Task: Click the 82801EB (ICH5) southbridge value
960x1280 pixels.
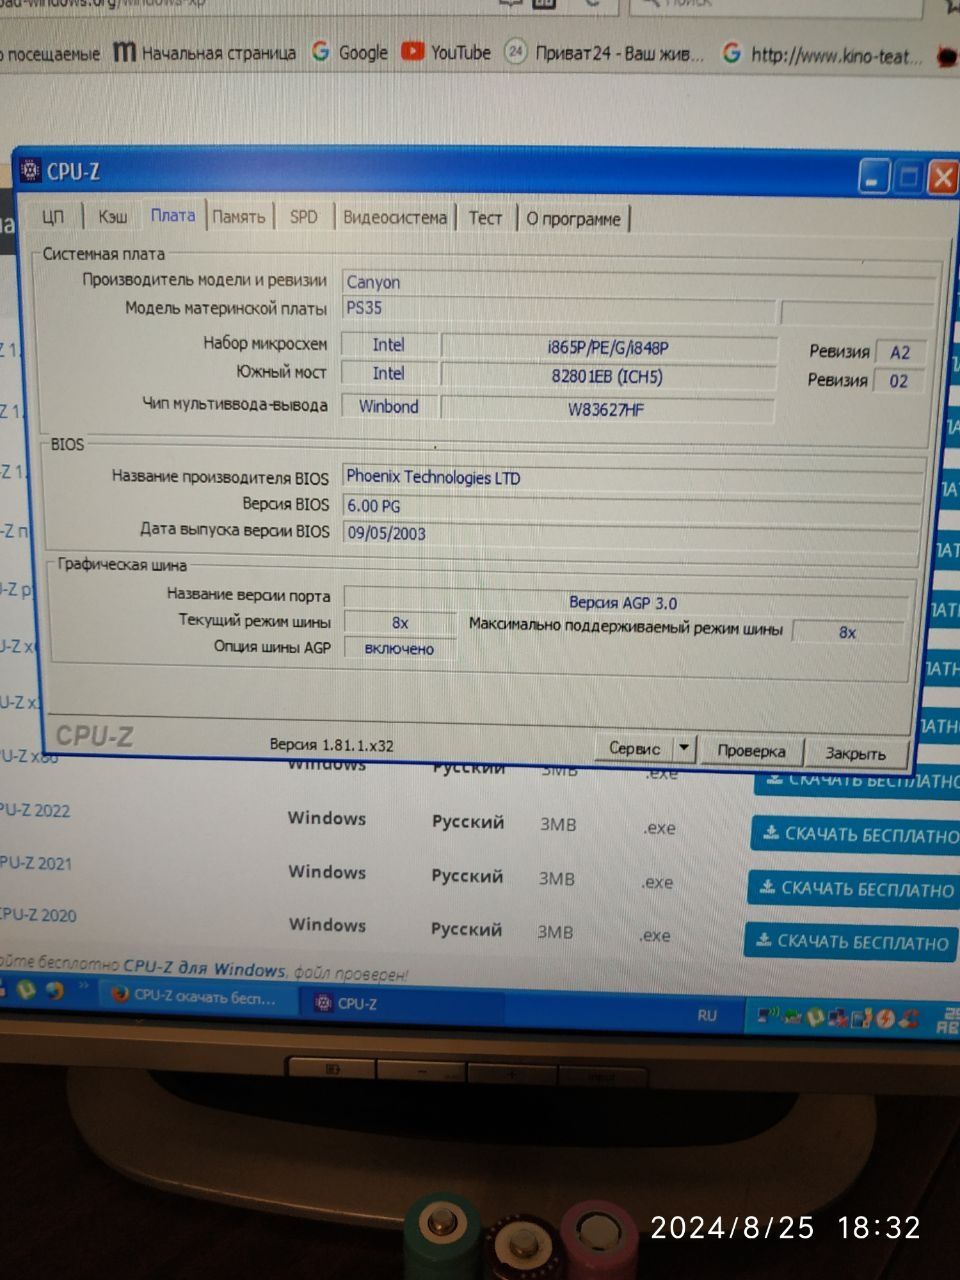Action: coord(608,377)
